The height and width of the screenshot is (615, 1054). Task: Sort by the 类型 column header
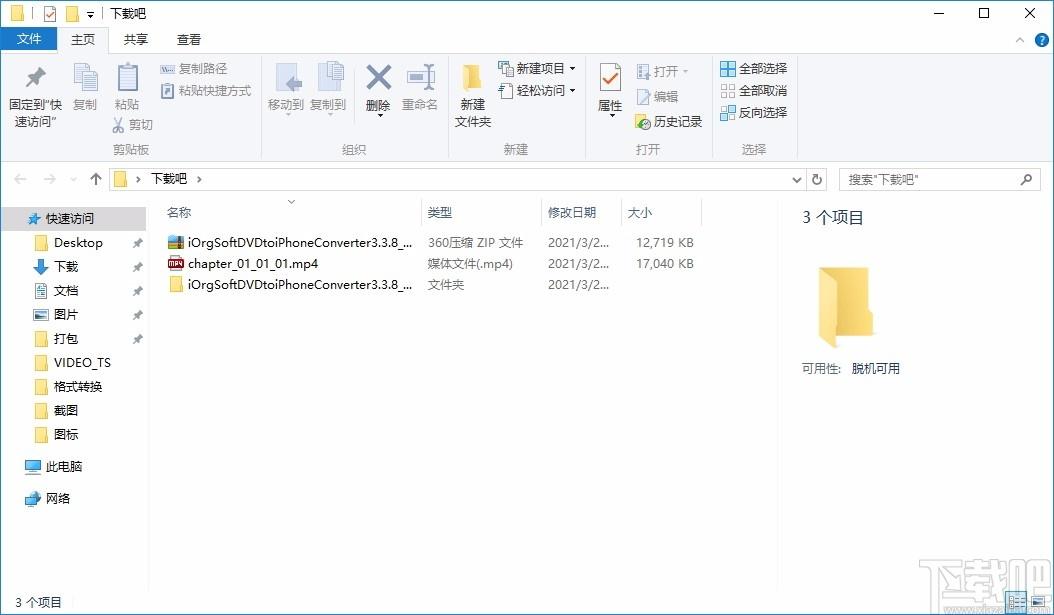pyautogui.click(x=440, y=212)
